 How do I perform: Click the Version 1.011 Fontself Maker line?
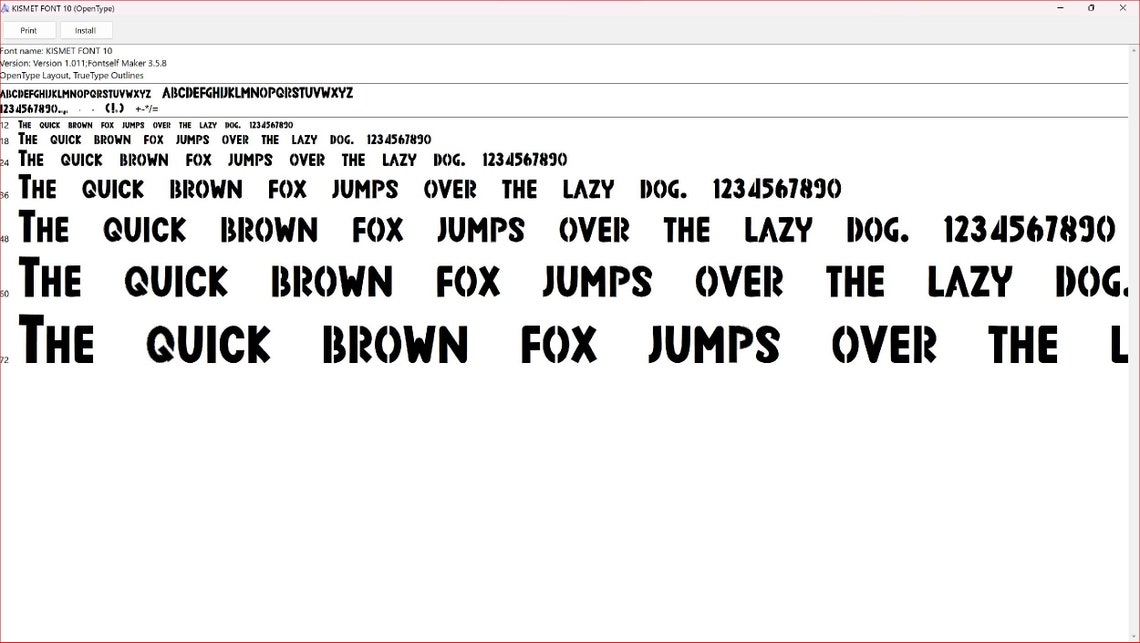point(84,62)
